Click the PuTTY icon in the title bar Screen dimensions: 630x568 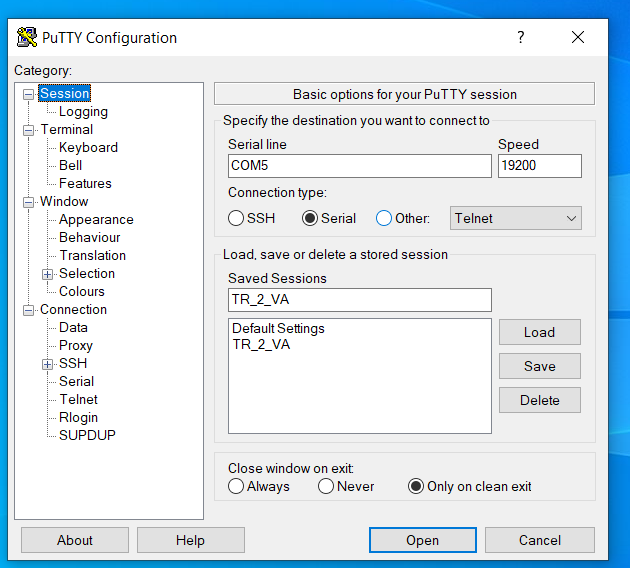click(27, 37)
